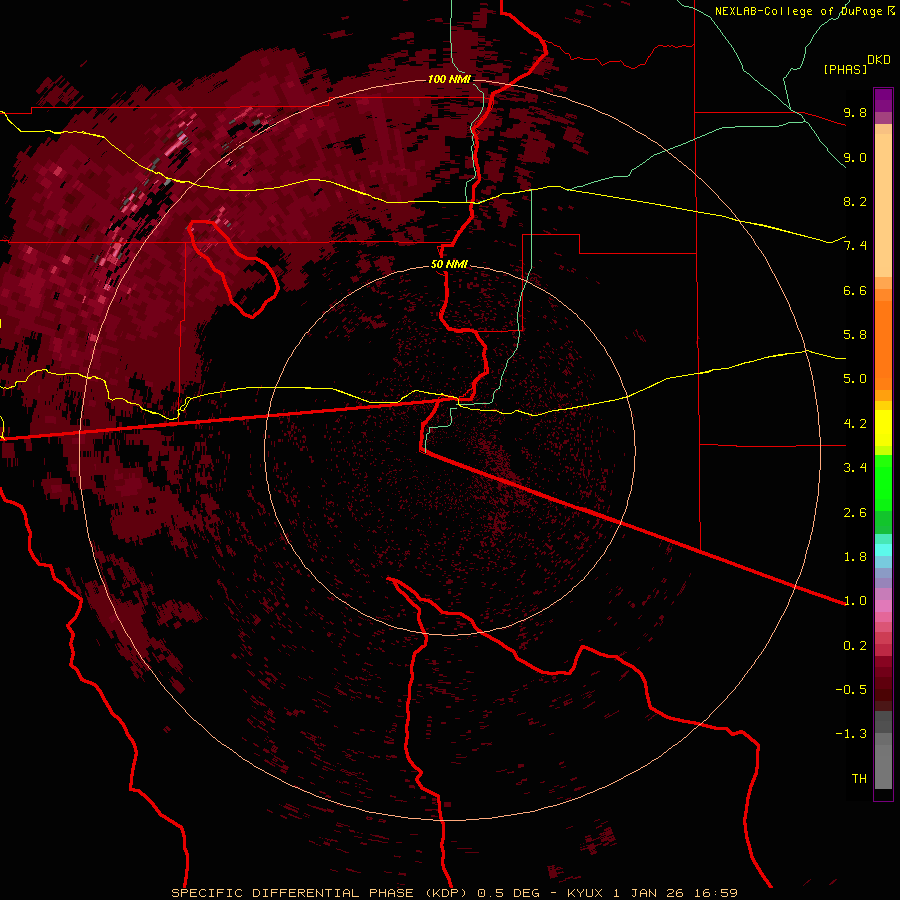Click the DKD label above the color scale
This screenshot has width=900, height=900.
[879, 60]
